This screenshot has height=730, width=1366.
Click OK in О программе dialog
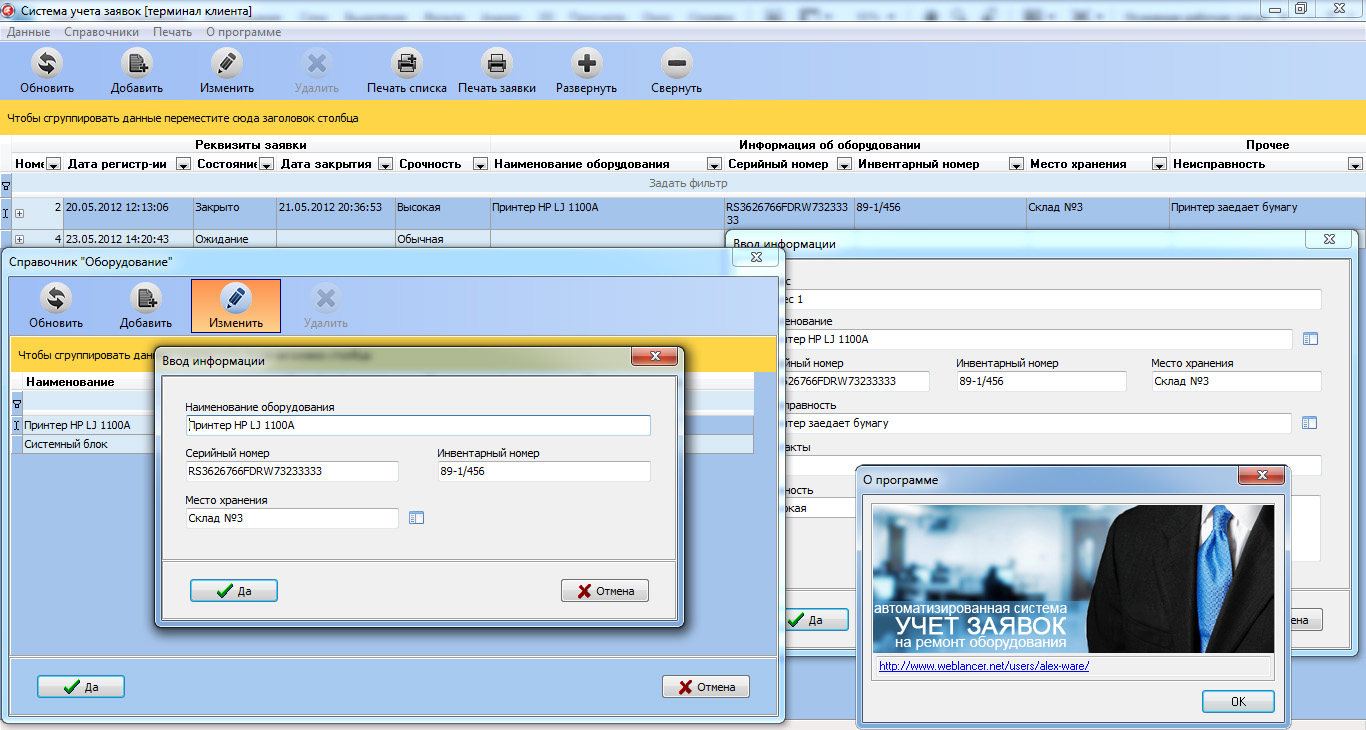pos(1238,702)
